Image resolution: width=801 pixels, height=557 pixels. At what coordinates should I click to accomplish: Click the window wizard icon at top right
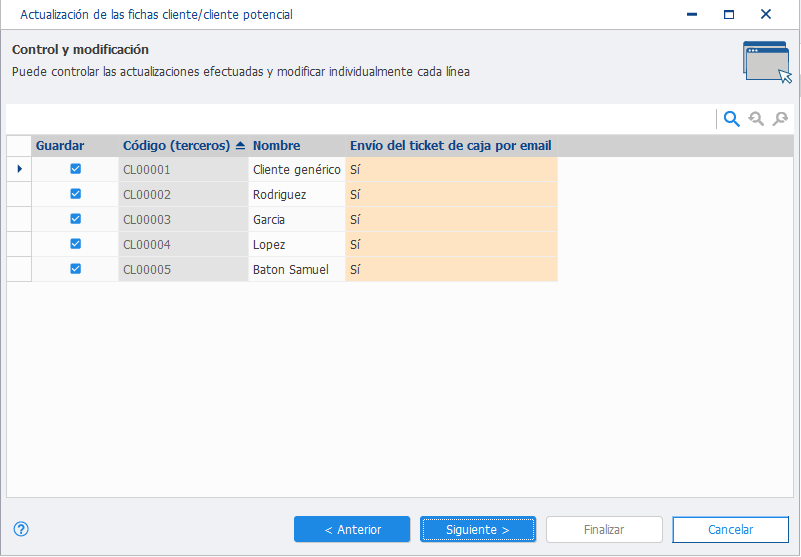pos(767,62)
